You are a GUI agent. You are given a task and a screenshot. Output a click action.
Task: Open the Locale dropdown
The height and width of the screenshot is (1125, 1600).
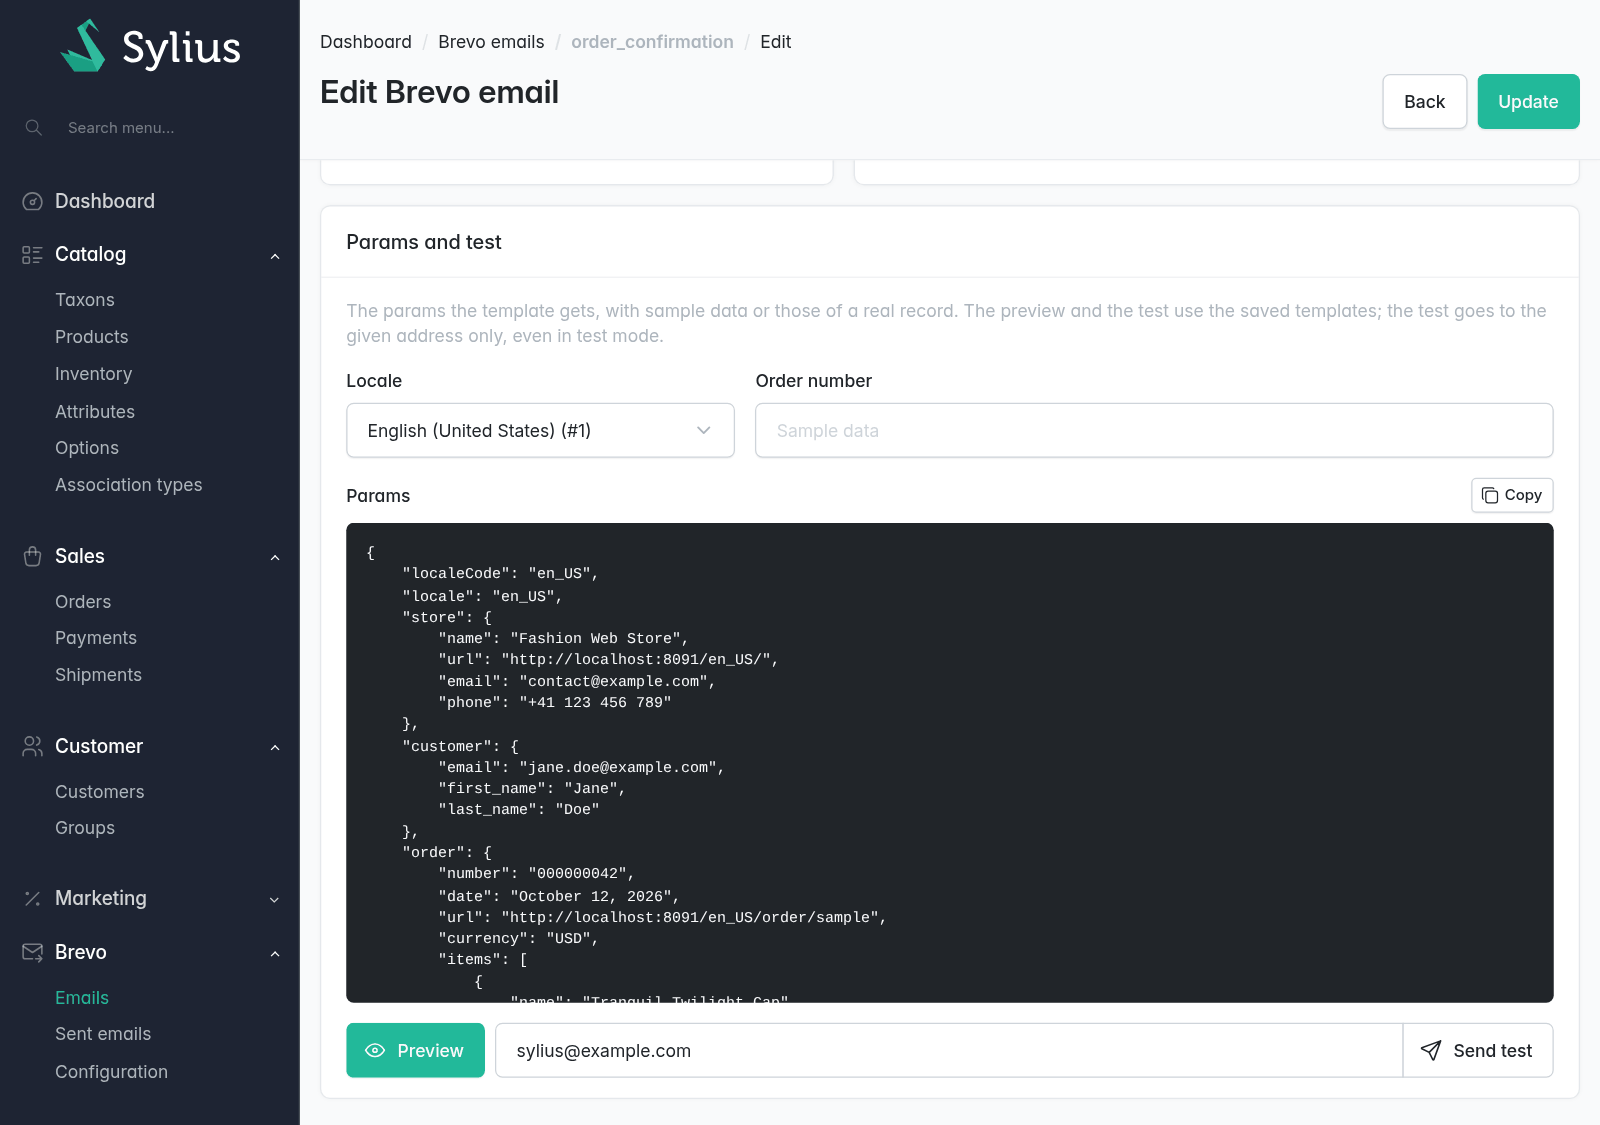point(540,431)
